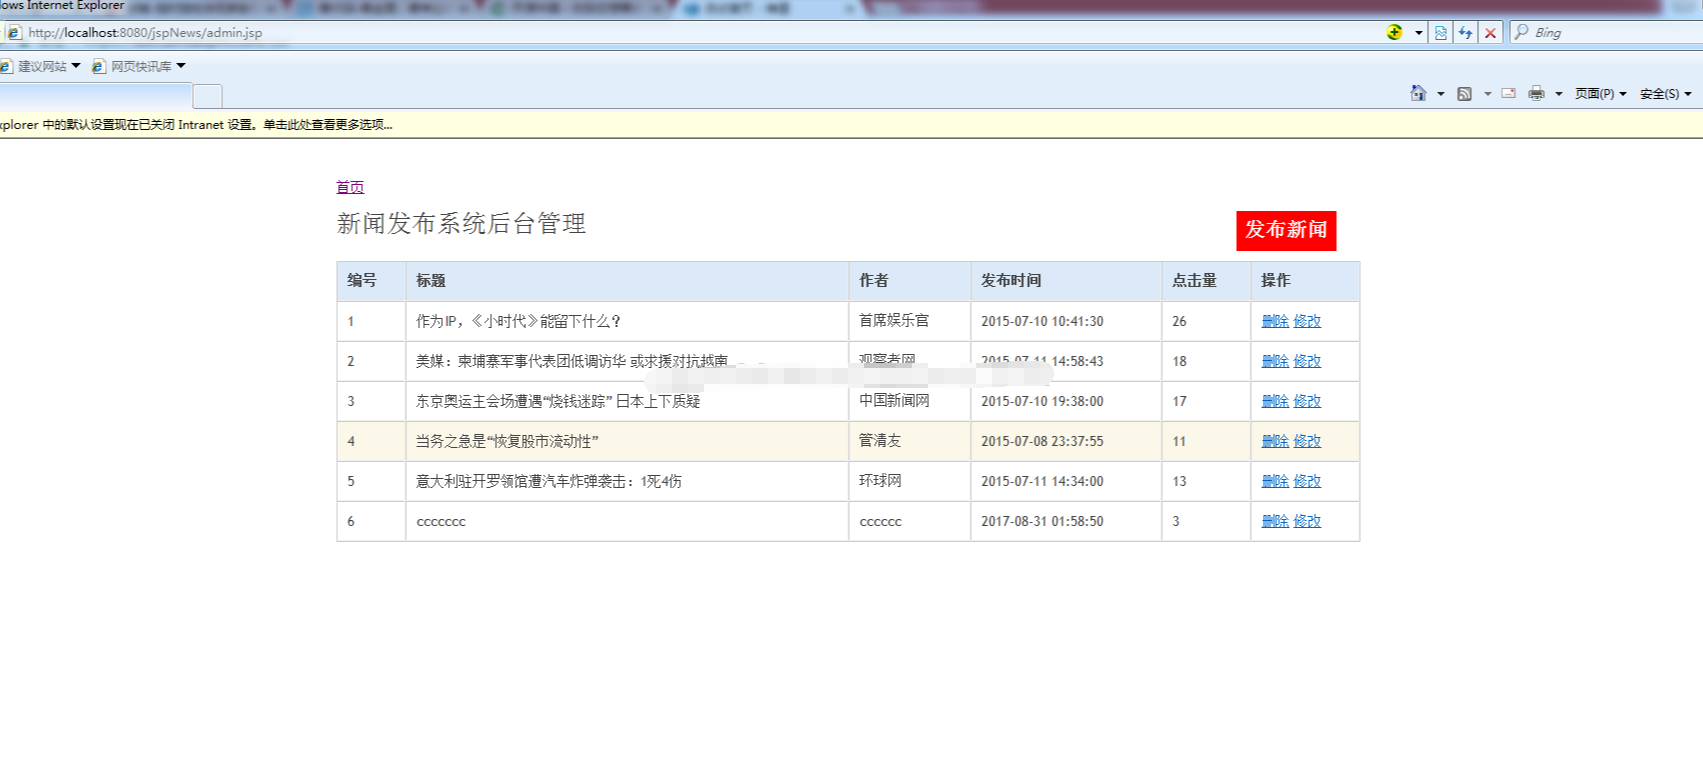Click date 2015-07-11 14:34:00
Viewport: 1703px width, 774px height.
[x=1042, y=481]
